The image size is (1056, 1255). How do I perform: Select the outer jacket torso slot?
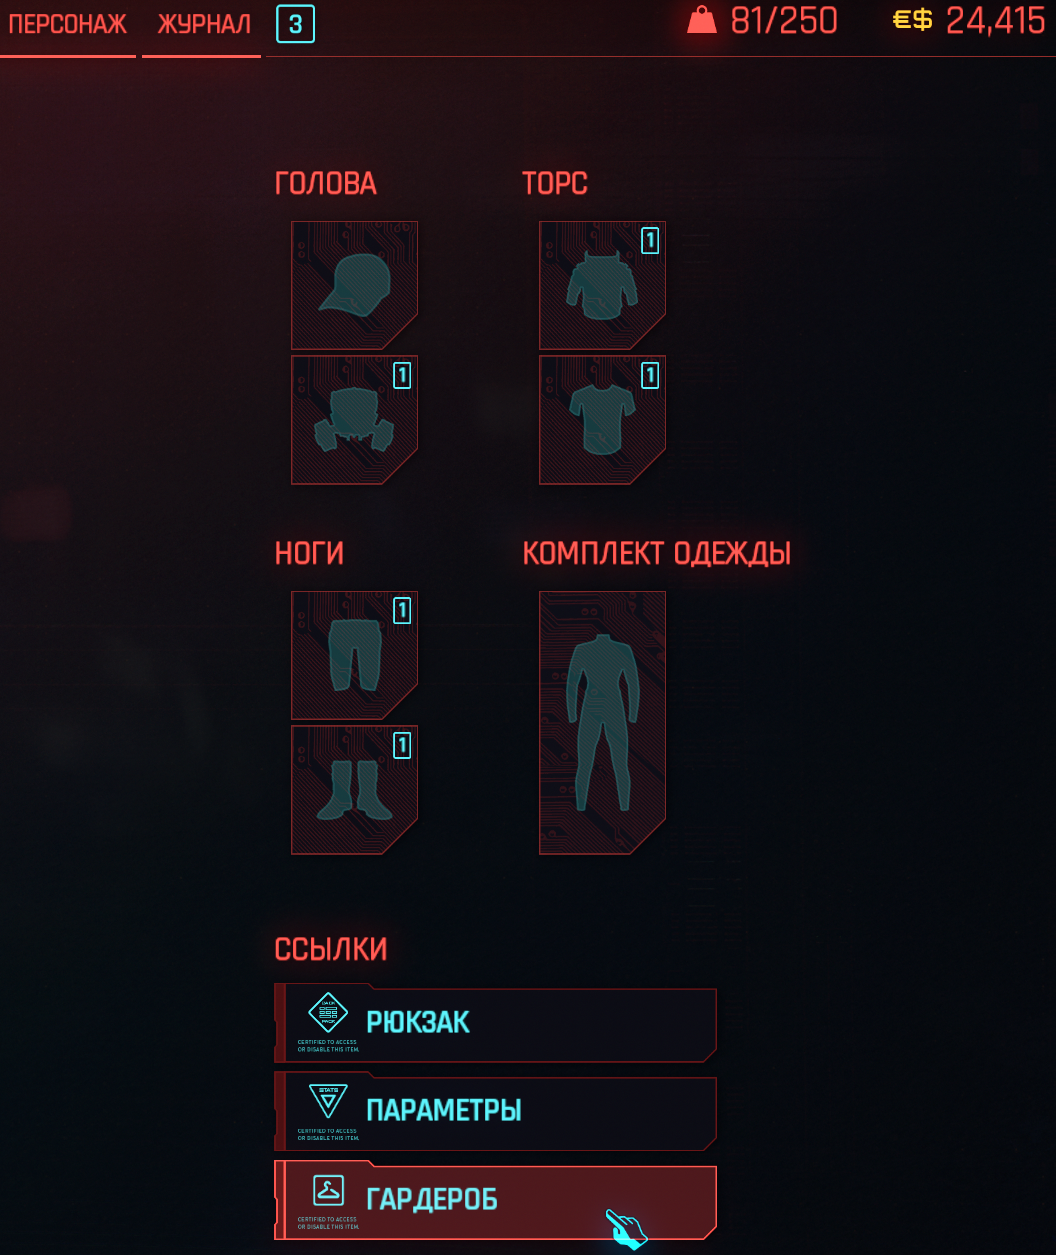coord(602,285)
